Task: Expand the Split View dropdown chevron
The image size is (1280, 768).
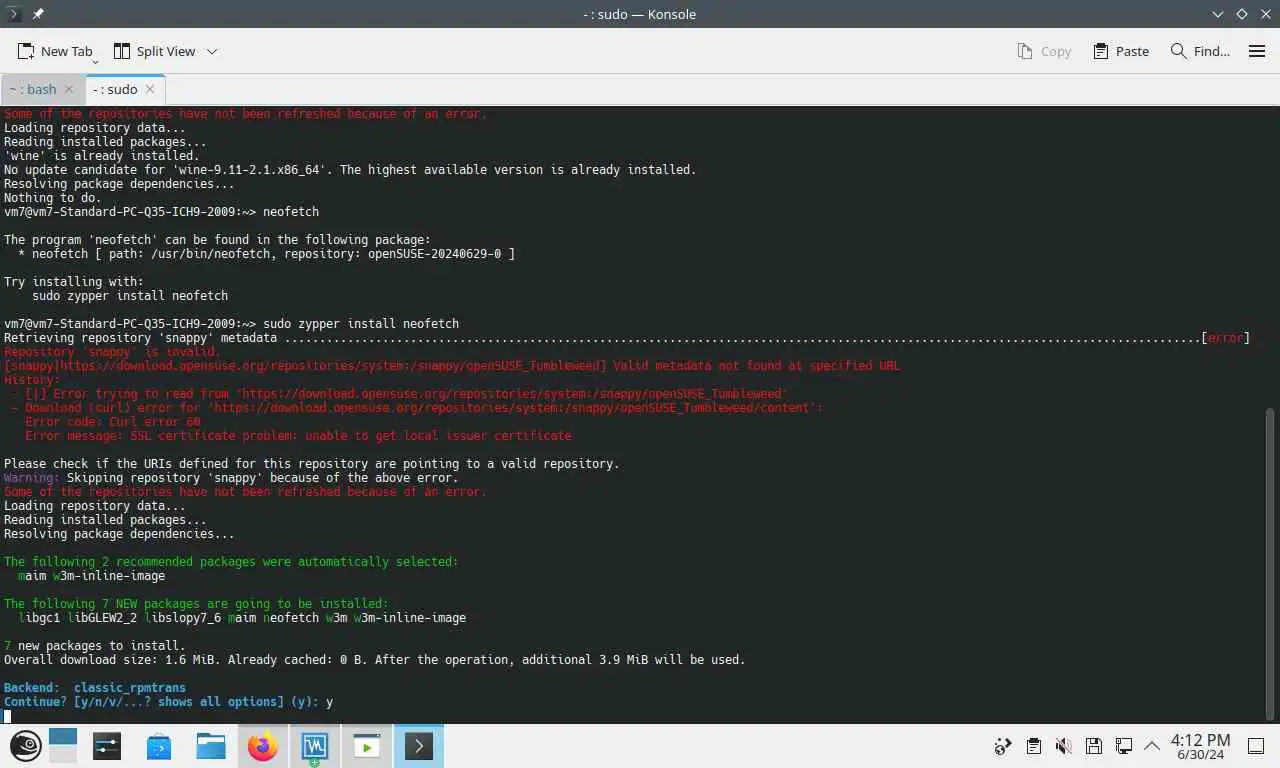Action: tap(212, 51)
